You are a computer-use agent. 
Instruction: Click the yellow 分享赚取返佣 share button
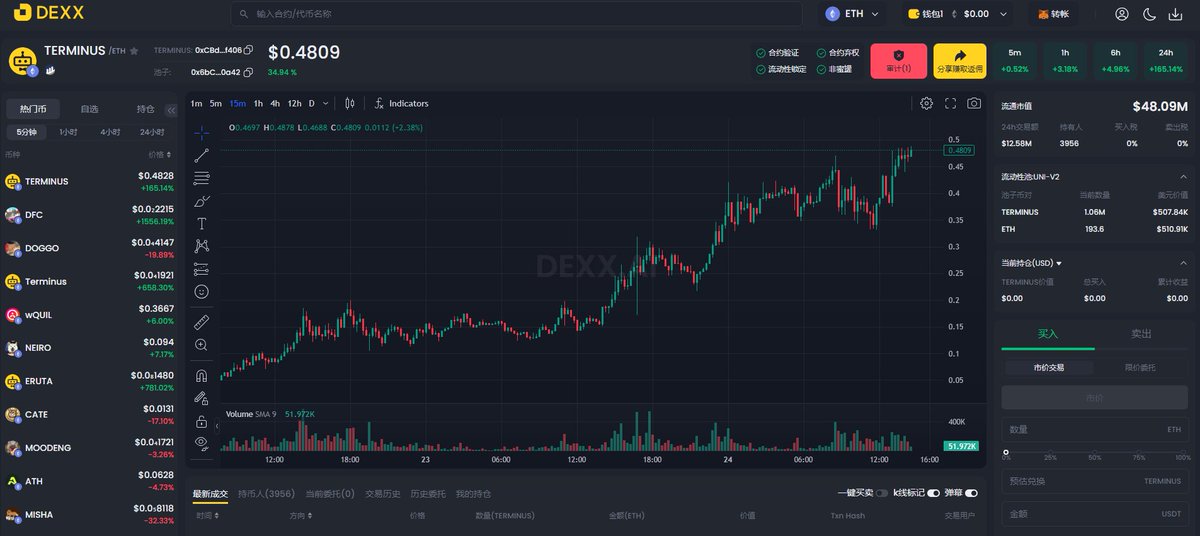pyautogui.click(x=960, y=61)
